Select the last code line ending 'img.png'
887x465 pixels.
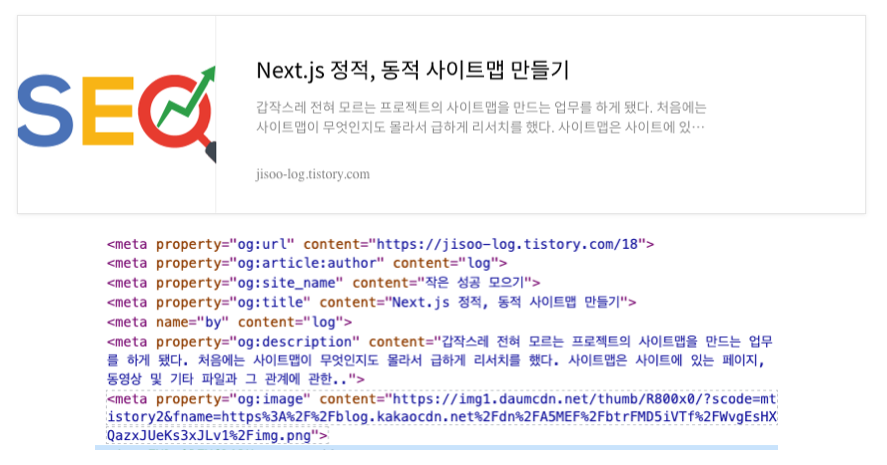217,436
